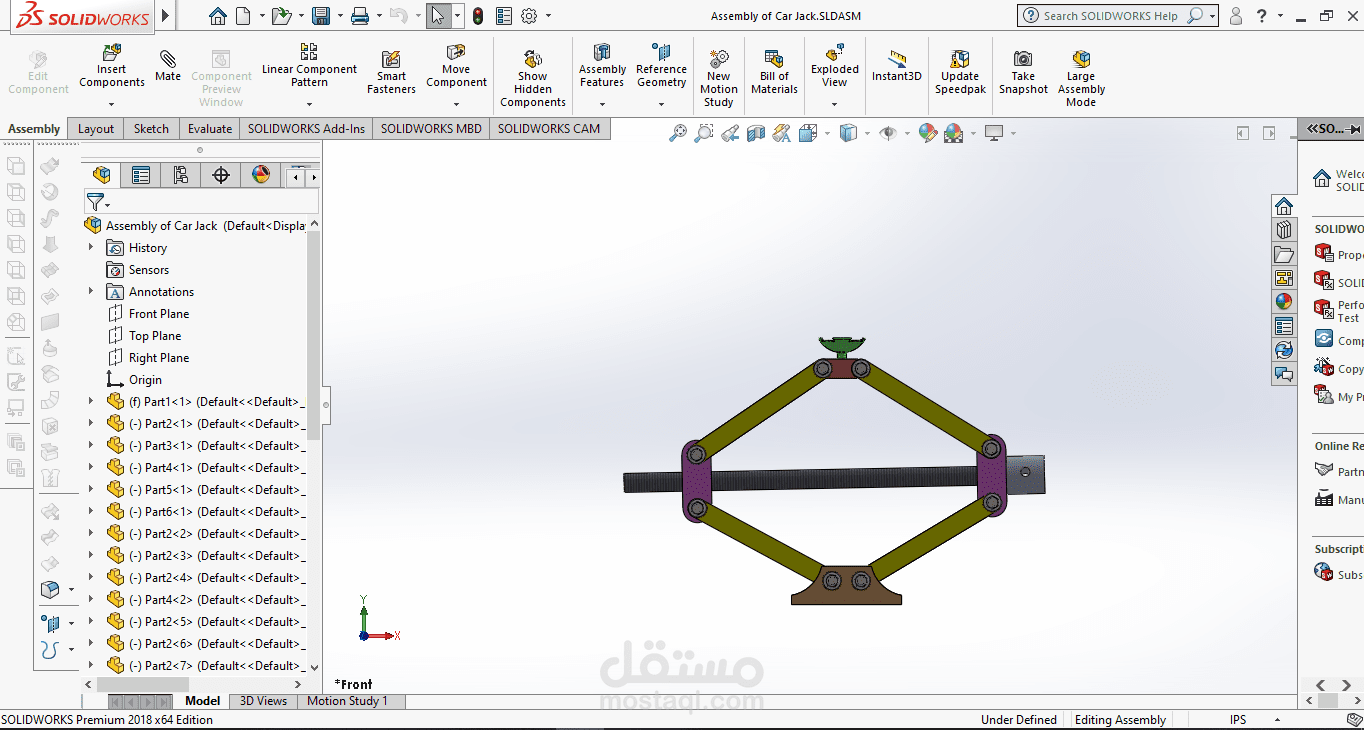
Task: Open Bill of Materials tool
Action: (774, 72)
